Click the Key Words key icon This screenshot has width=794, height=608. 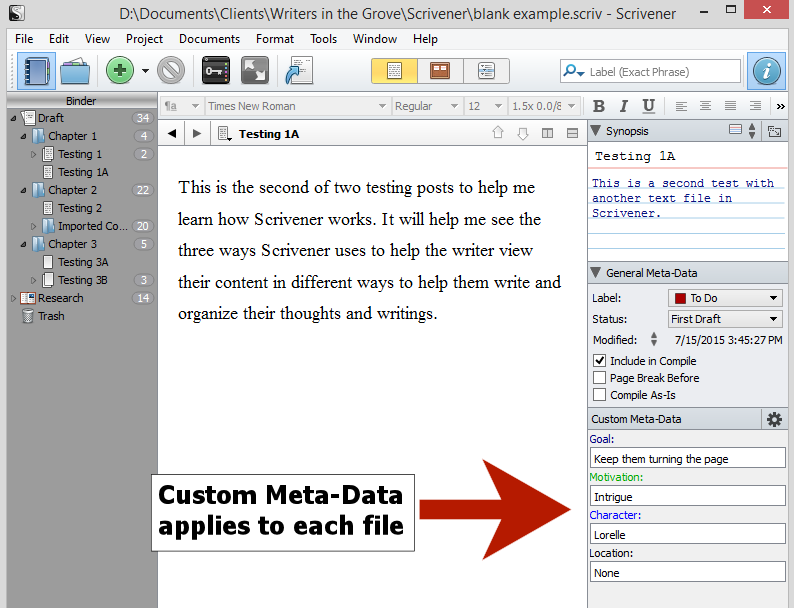point(216,71)
